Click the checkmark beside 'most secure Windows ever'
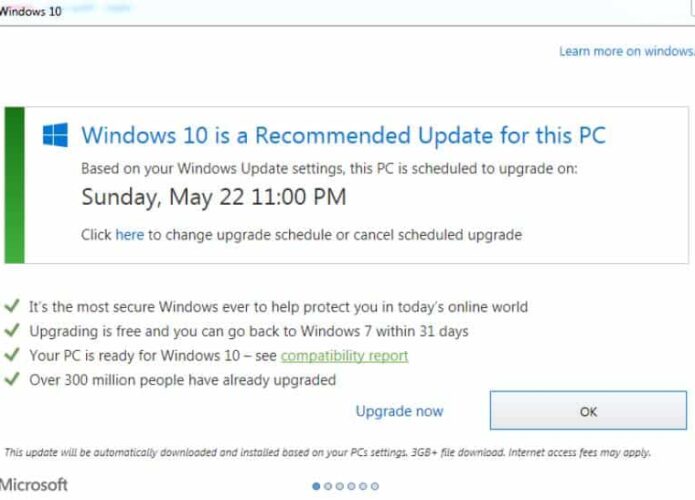 click(12, 305)
